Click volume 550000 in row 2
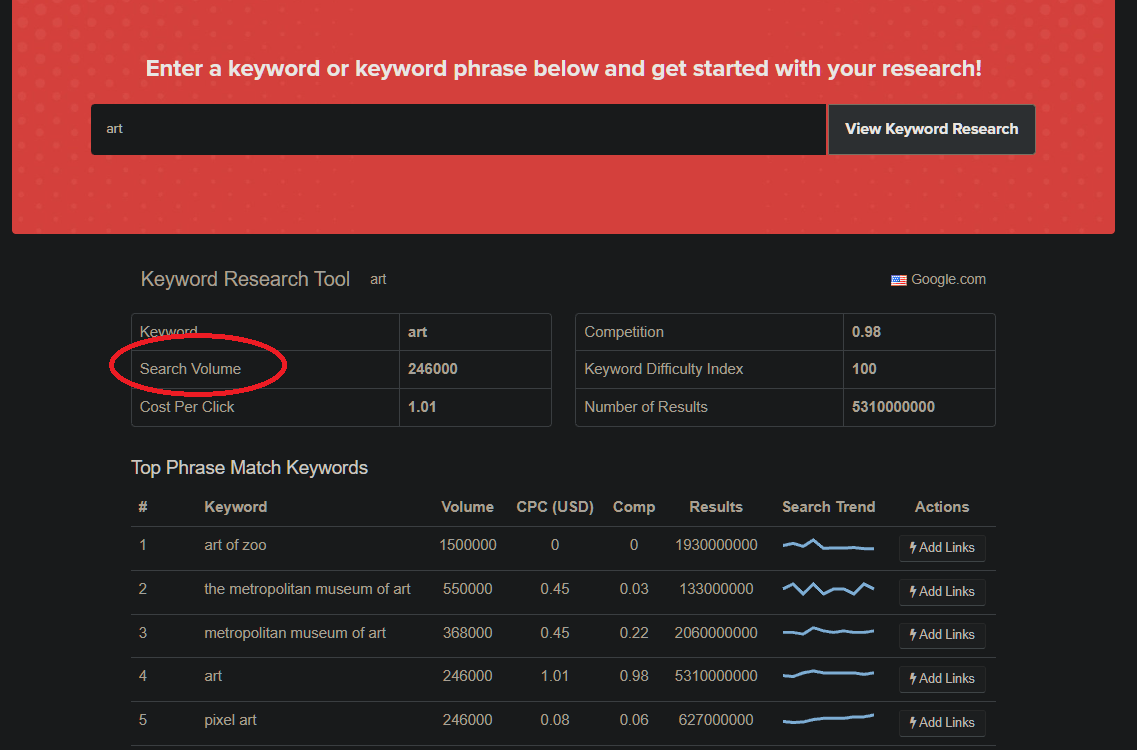This screenshot has height=750, width=1137. pyautogui.click(x=468, y=589)
